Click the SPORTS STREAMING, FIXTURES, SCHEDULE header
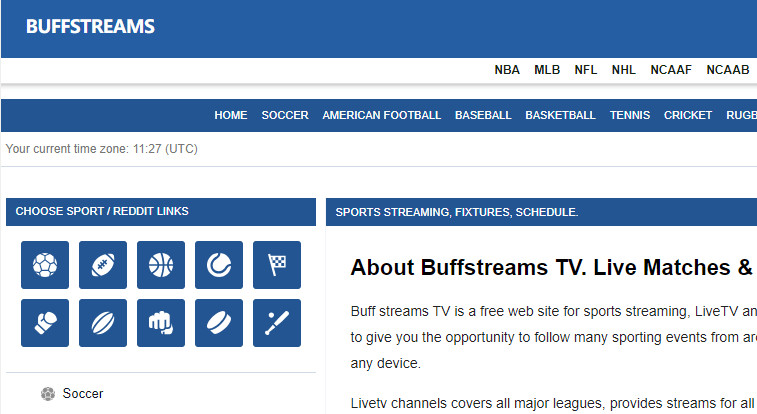The height and width of the screenshot is (414, 757). click(541, 212)
